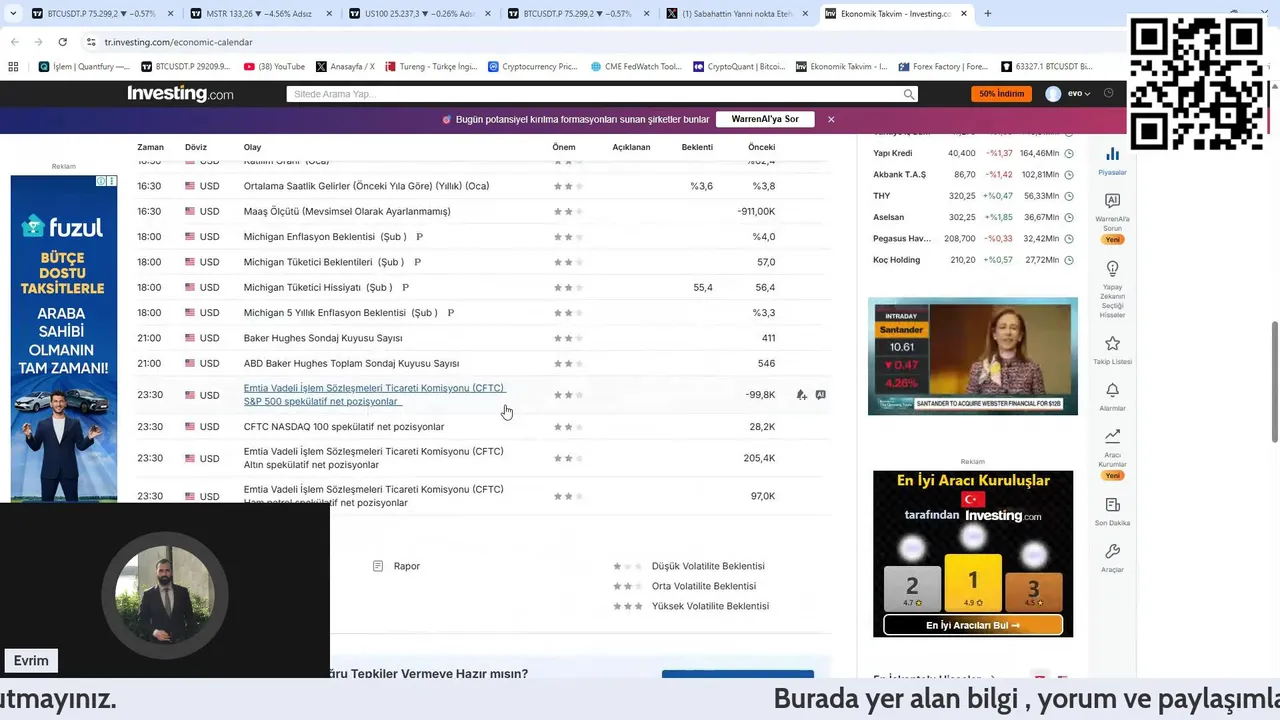Play the Santander intraday video thumbnail
1280x720 pixels.
973,356
